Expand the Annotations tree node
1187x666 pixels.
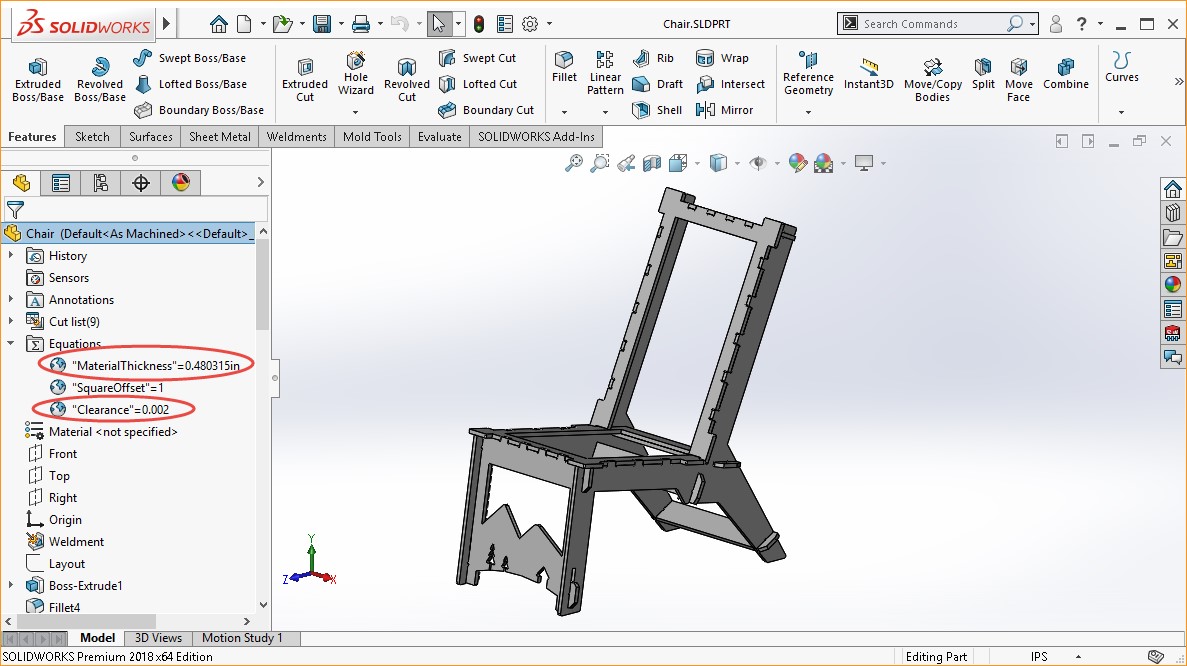coord(11,300)
